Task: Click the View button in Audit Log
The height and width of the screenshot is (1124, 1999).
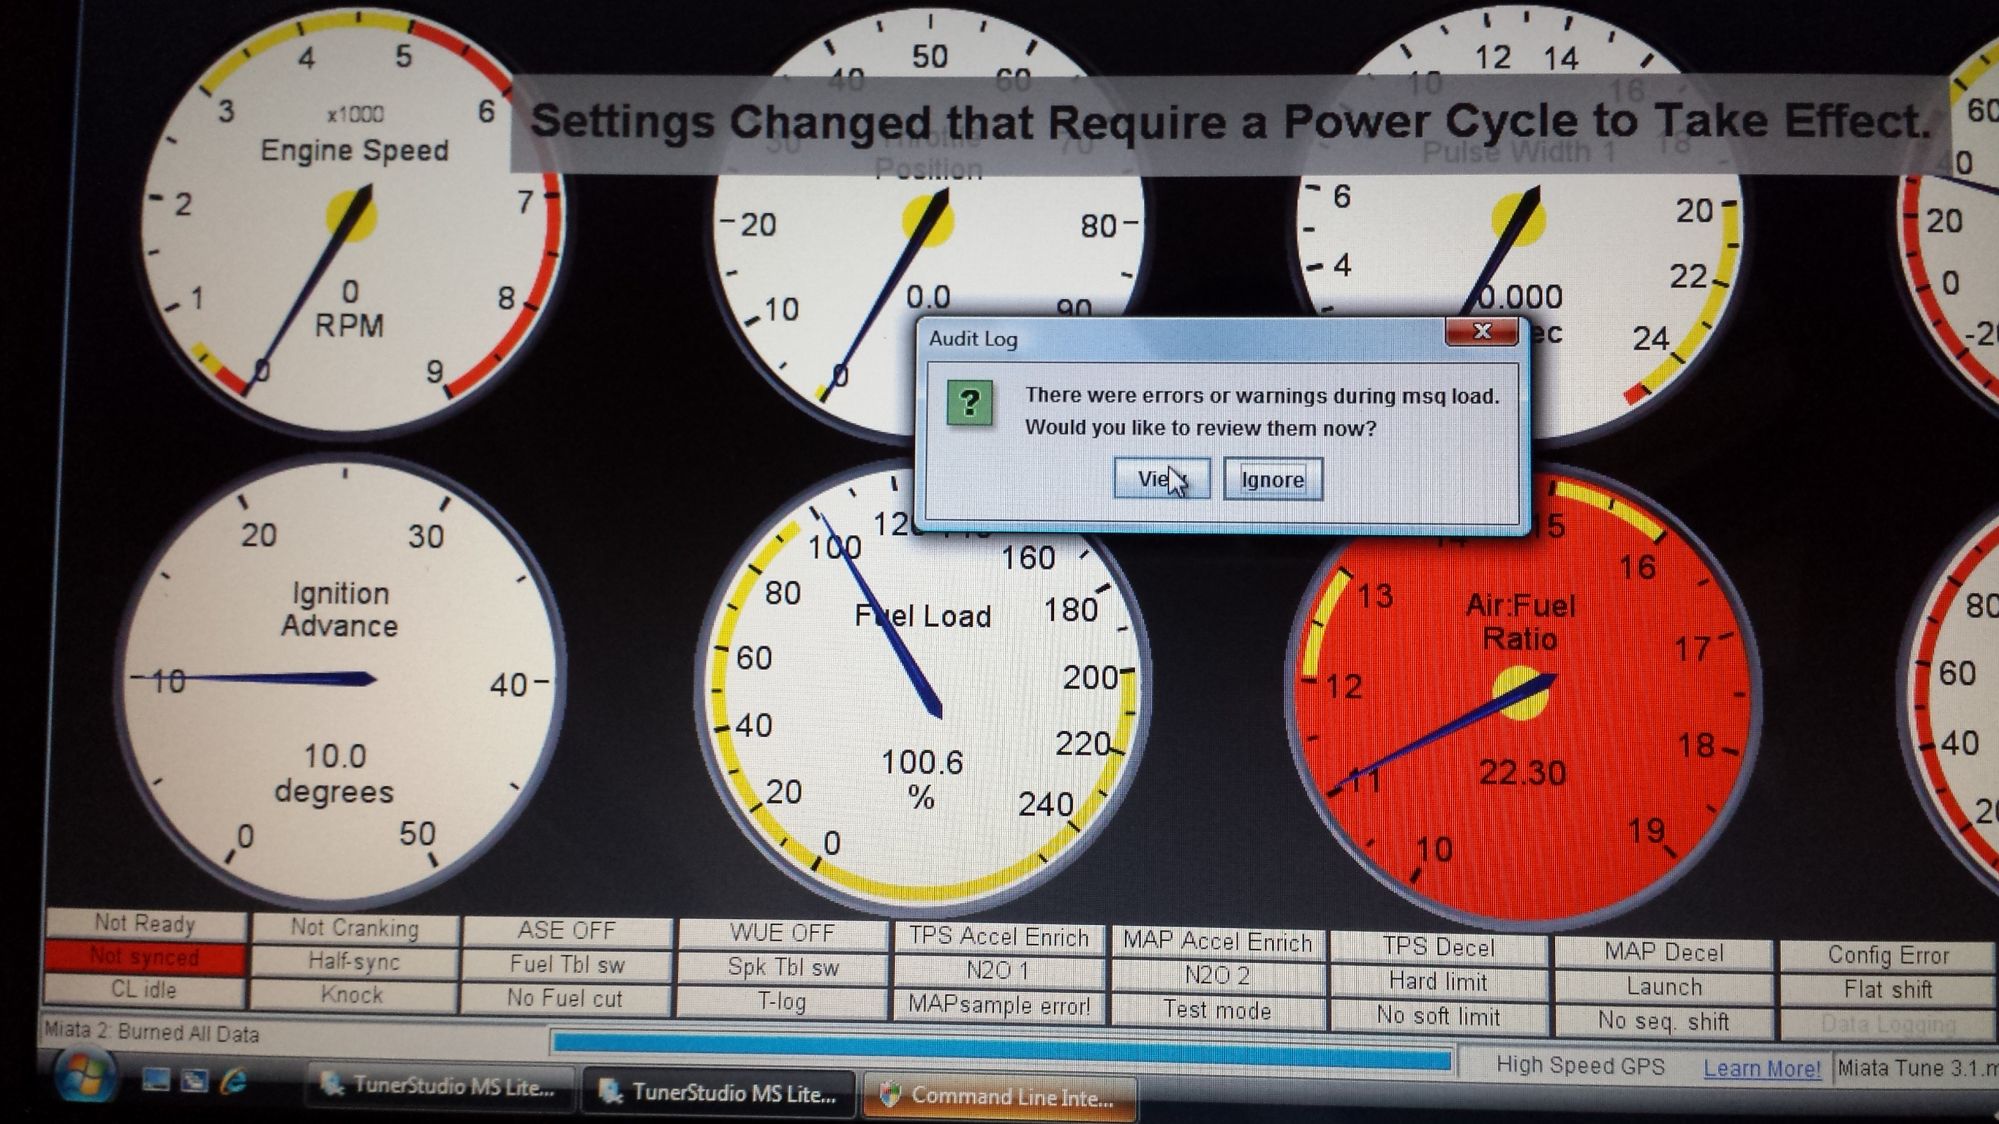Action: tap(1161, 479)
